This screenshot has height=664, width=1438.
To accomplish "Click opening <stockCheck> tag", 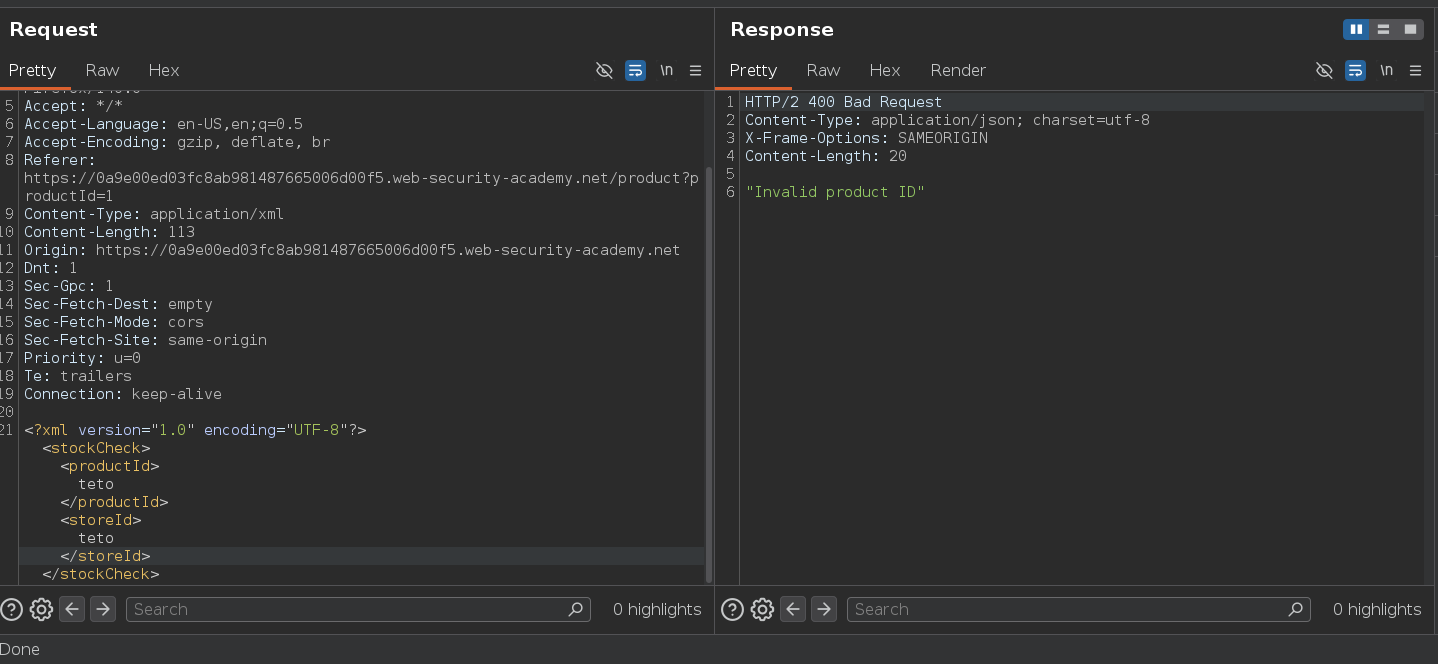I will click(x=96, y=448).
